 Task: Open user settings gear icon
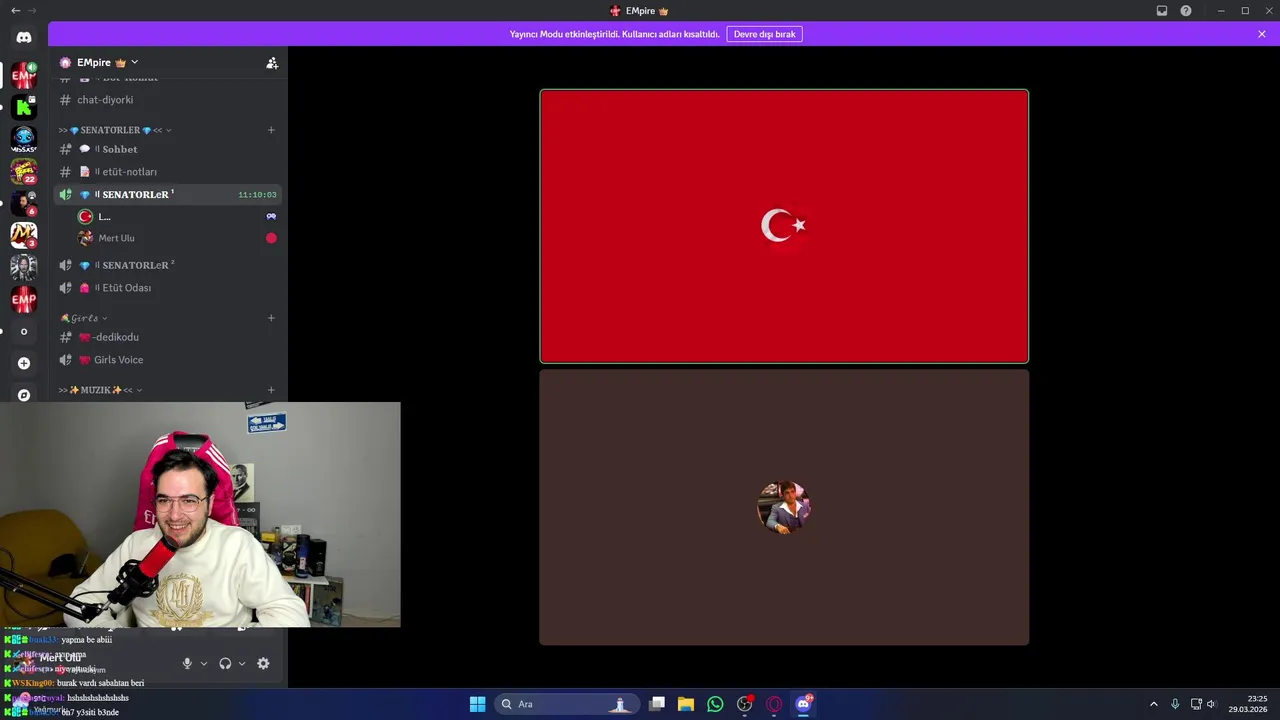pos(263,663)
